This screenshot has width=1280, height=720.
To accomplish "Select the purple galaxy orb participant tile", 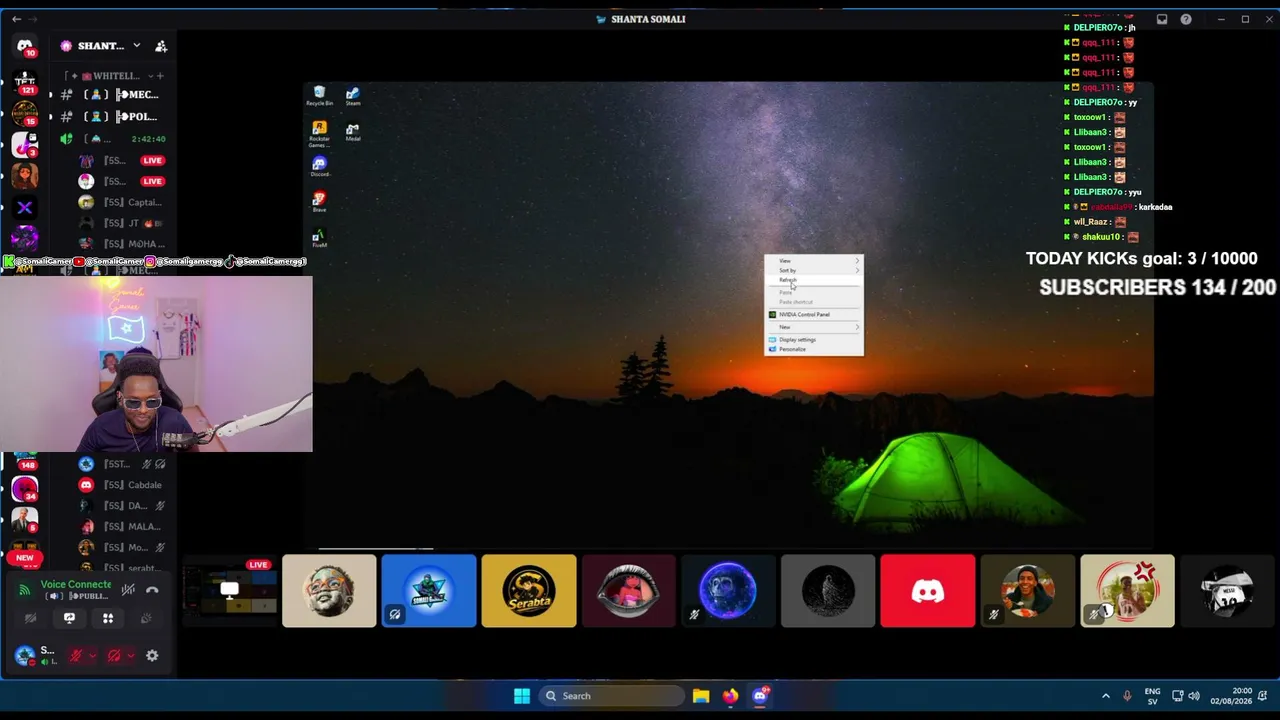I will (x=728, y=591).
